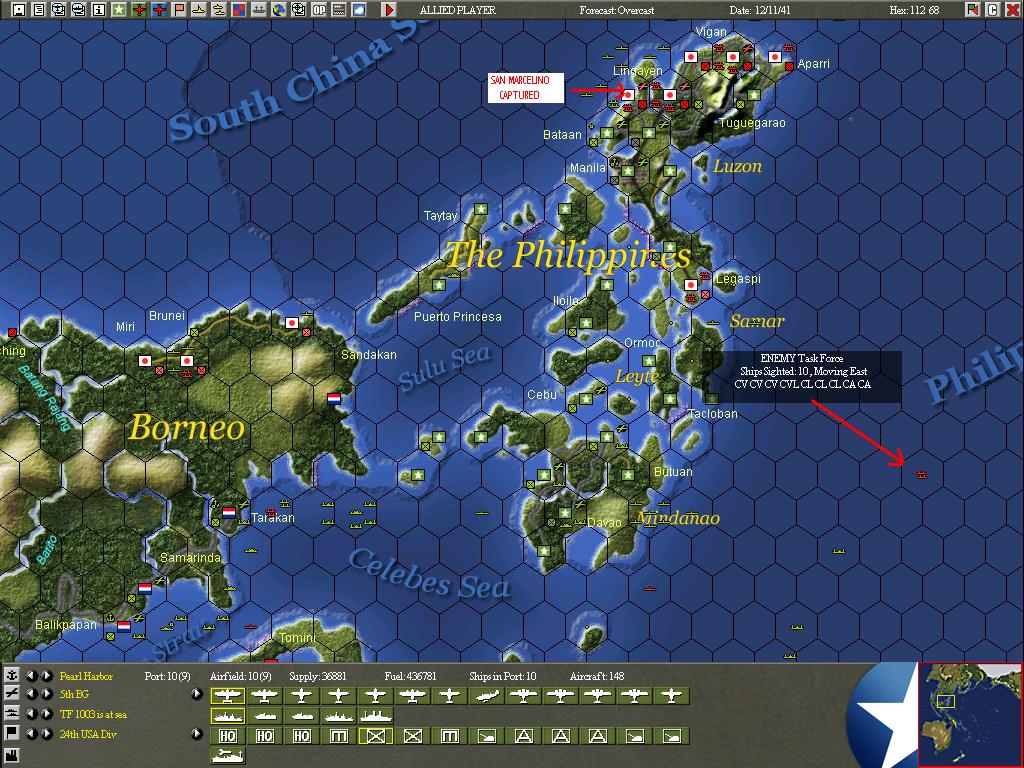
Task: Click the 'Supply: 36881' value
Action: click(x=318, y=676)
